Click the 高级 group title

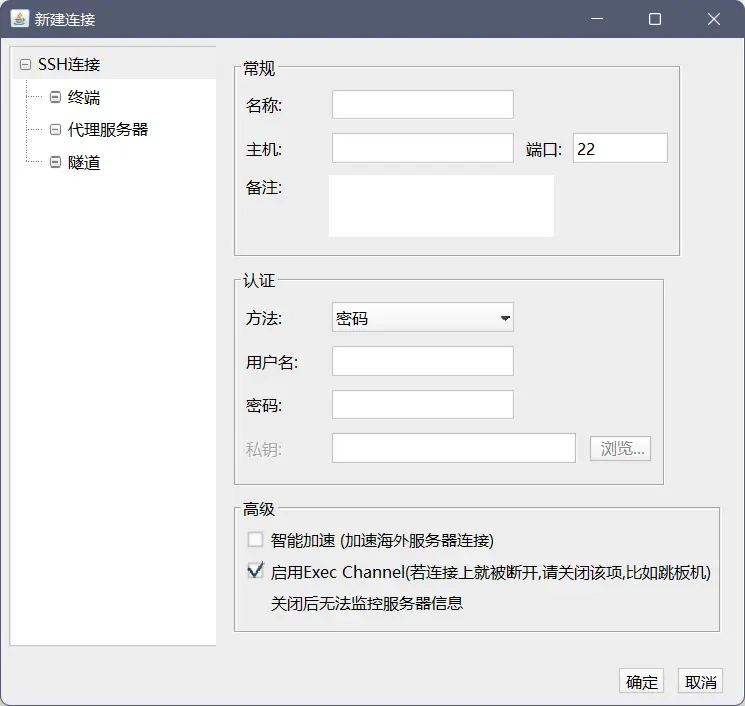(259, 509)
